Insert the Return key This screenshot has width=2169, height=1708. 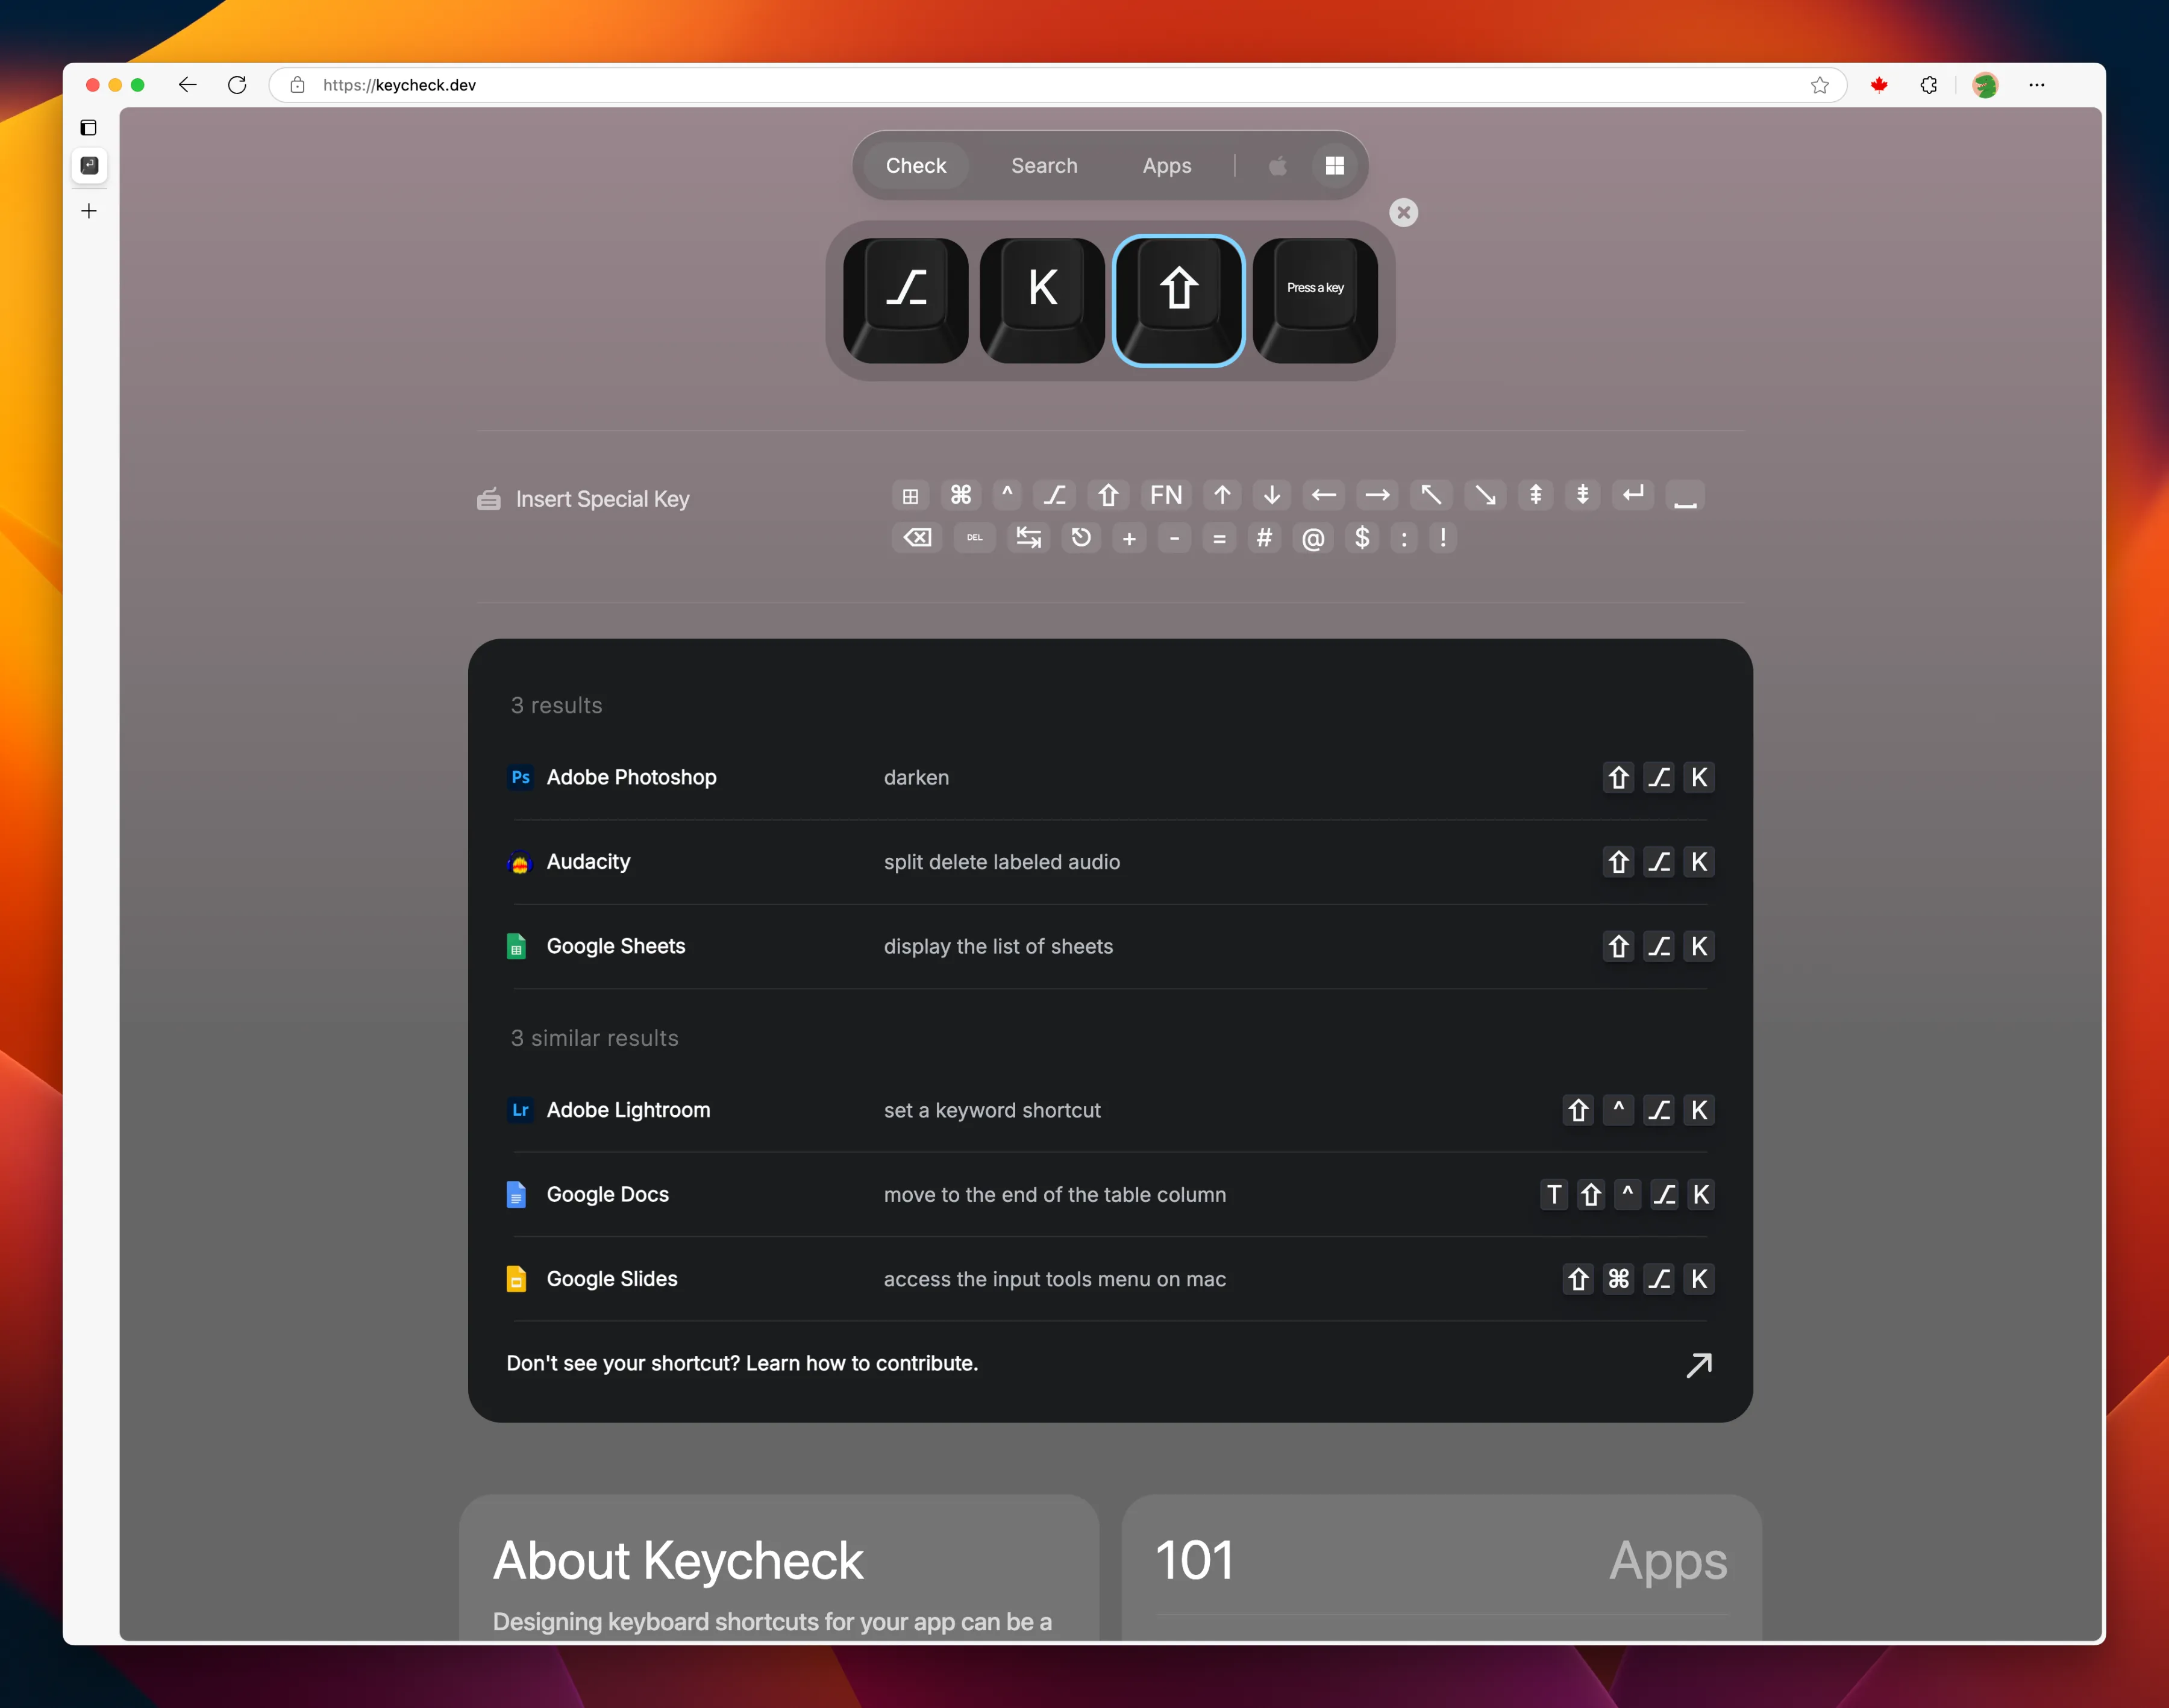[x=1633, y=495]
